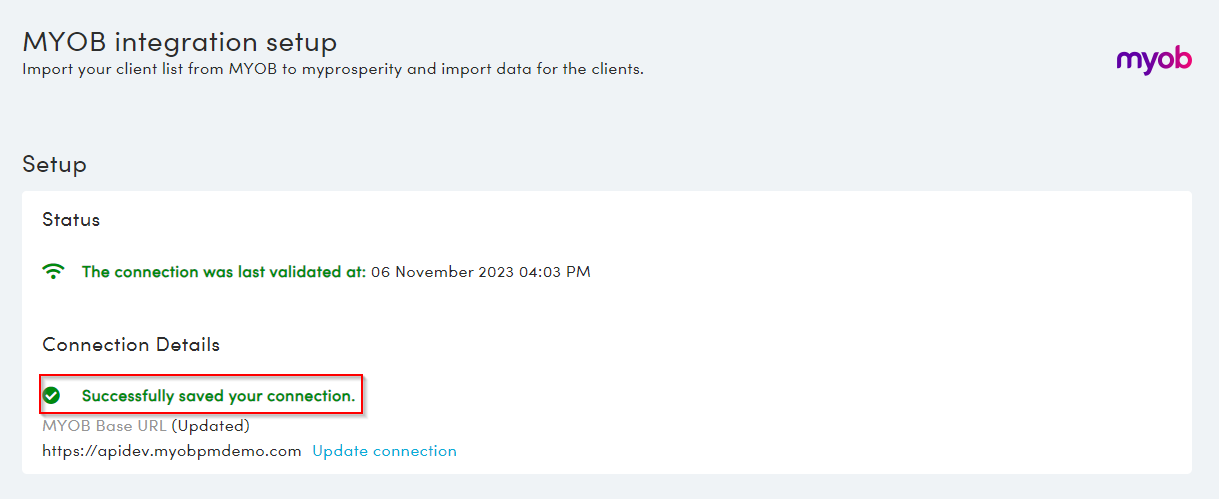Click the Status label

point(71,220)
